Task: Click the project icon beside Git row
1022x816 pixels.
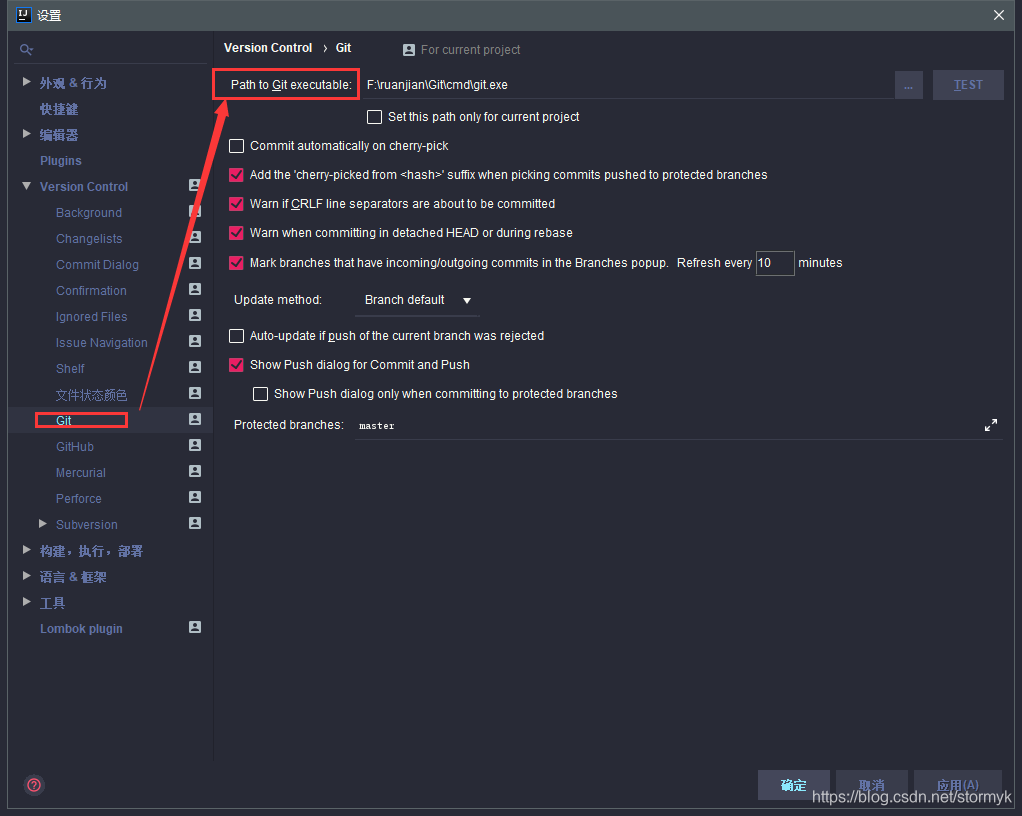Action: (x=194, y=419)
